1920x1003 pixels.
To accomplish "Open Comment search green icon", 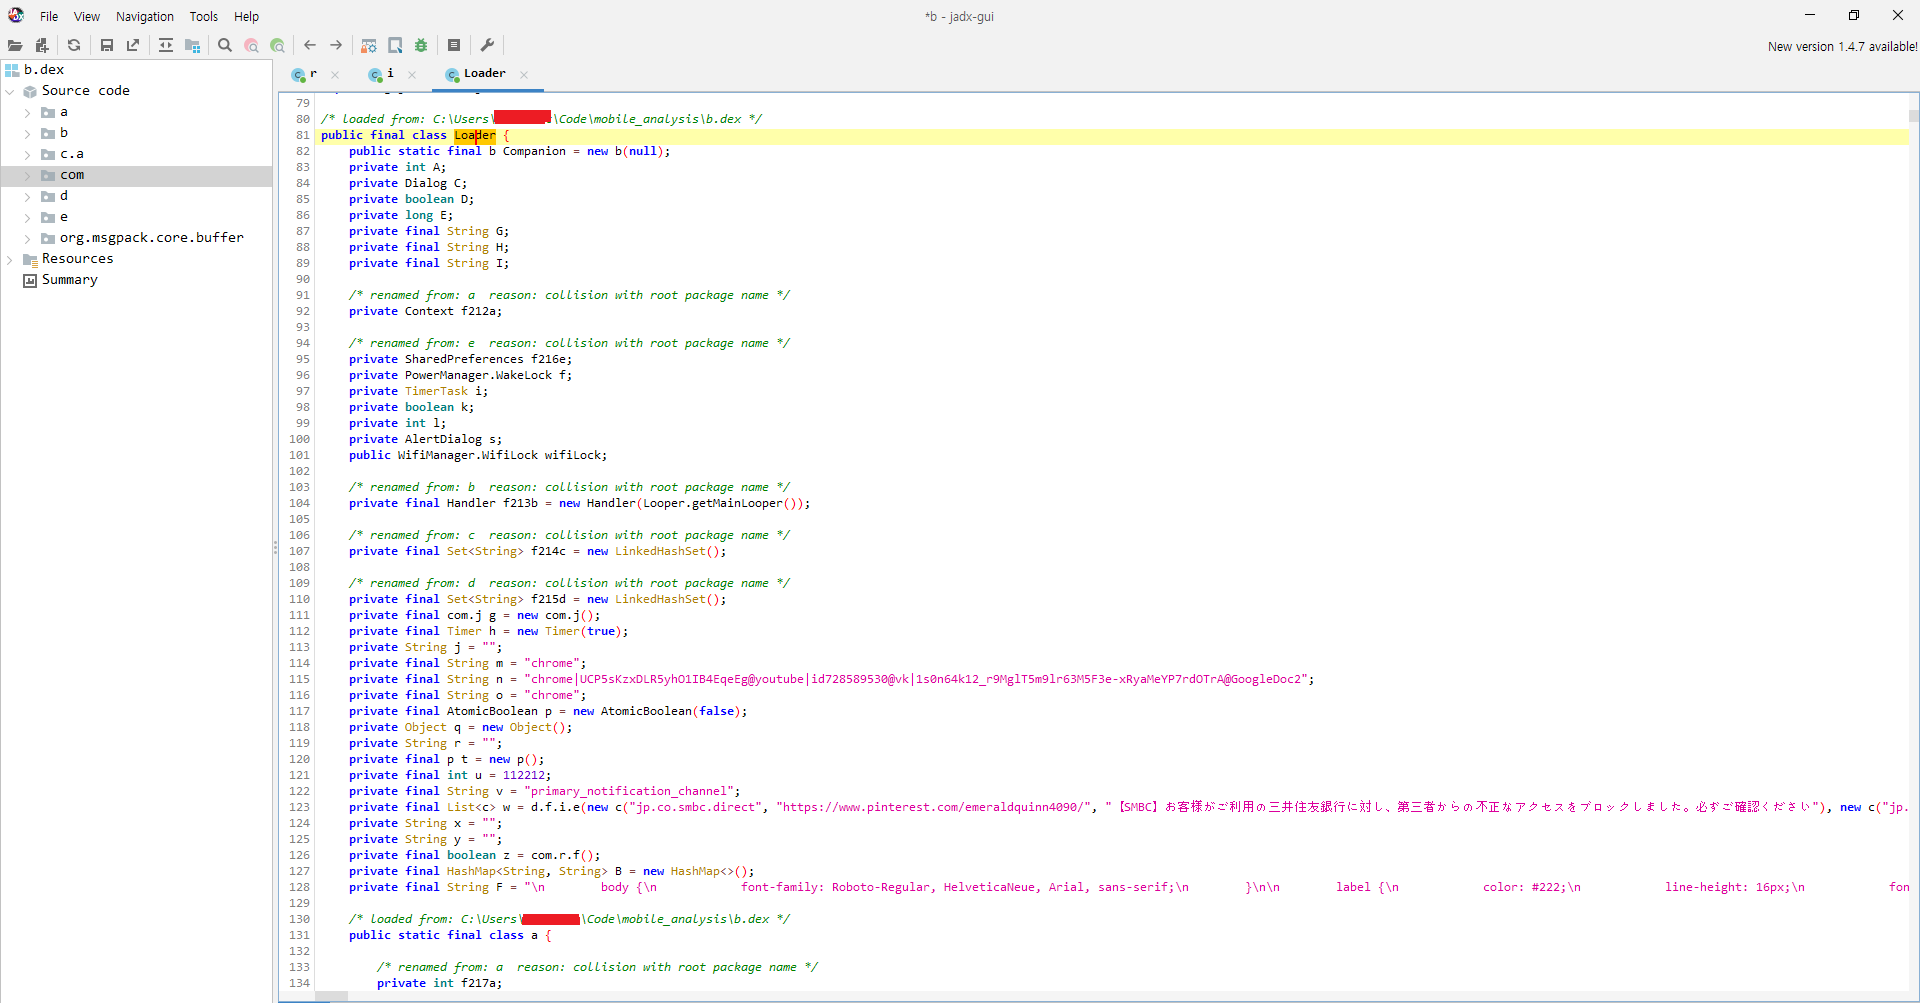I will (x=277, y=45).
